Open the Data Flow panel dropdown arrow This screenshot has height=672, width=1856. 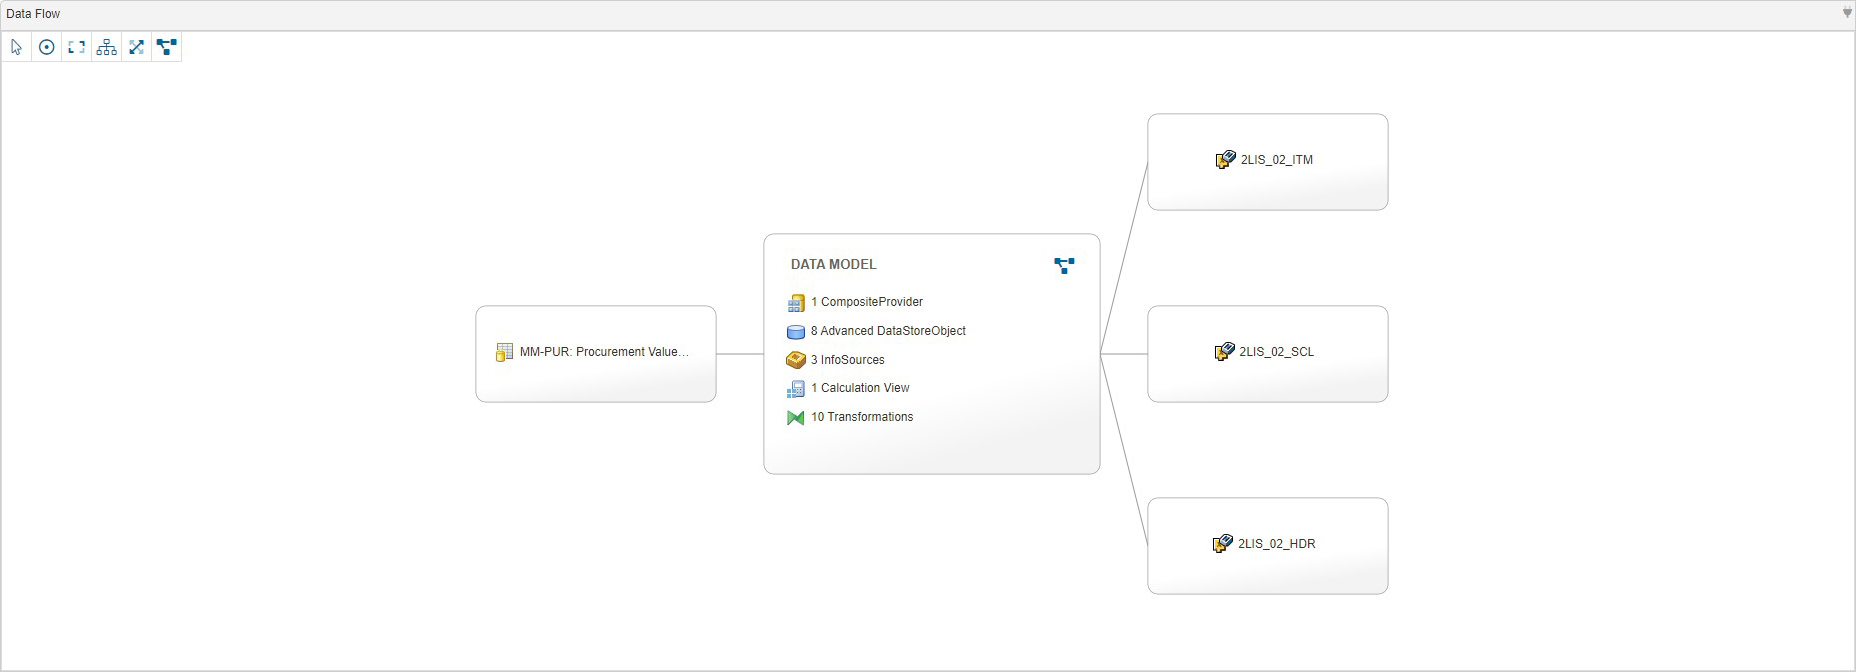point(1847,13)
